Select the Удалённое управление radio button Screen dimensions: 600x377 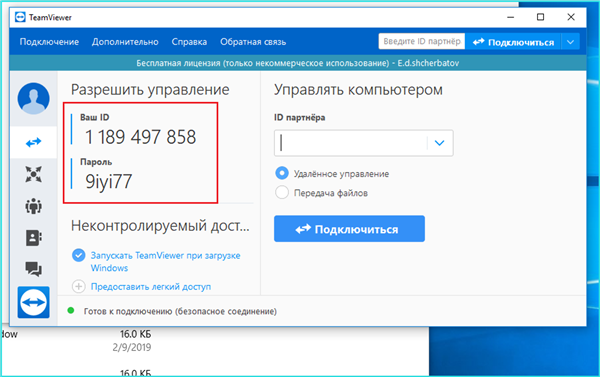[x=282, y=173]
